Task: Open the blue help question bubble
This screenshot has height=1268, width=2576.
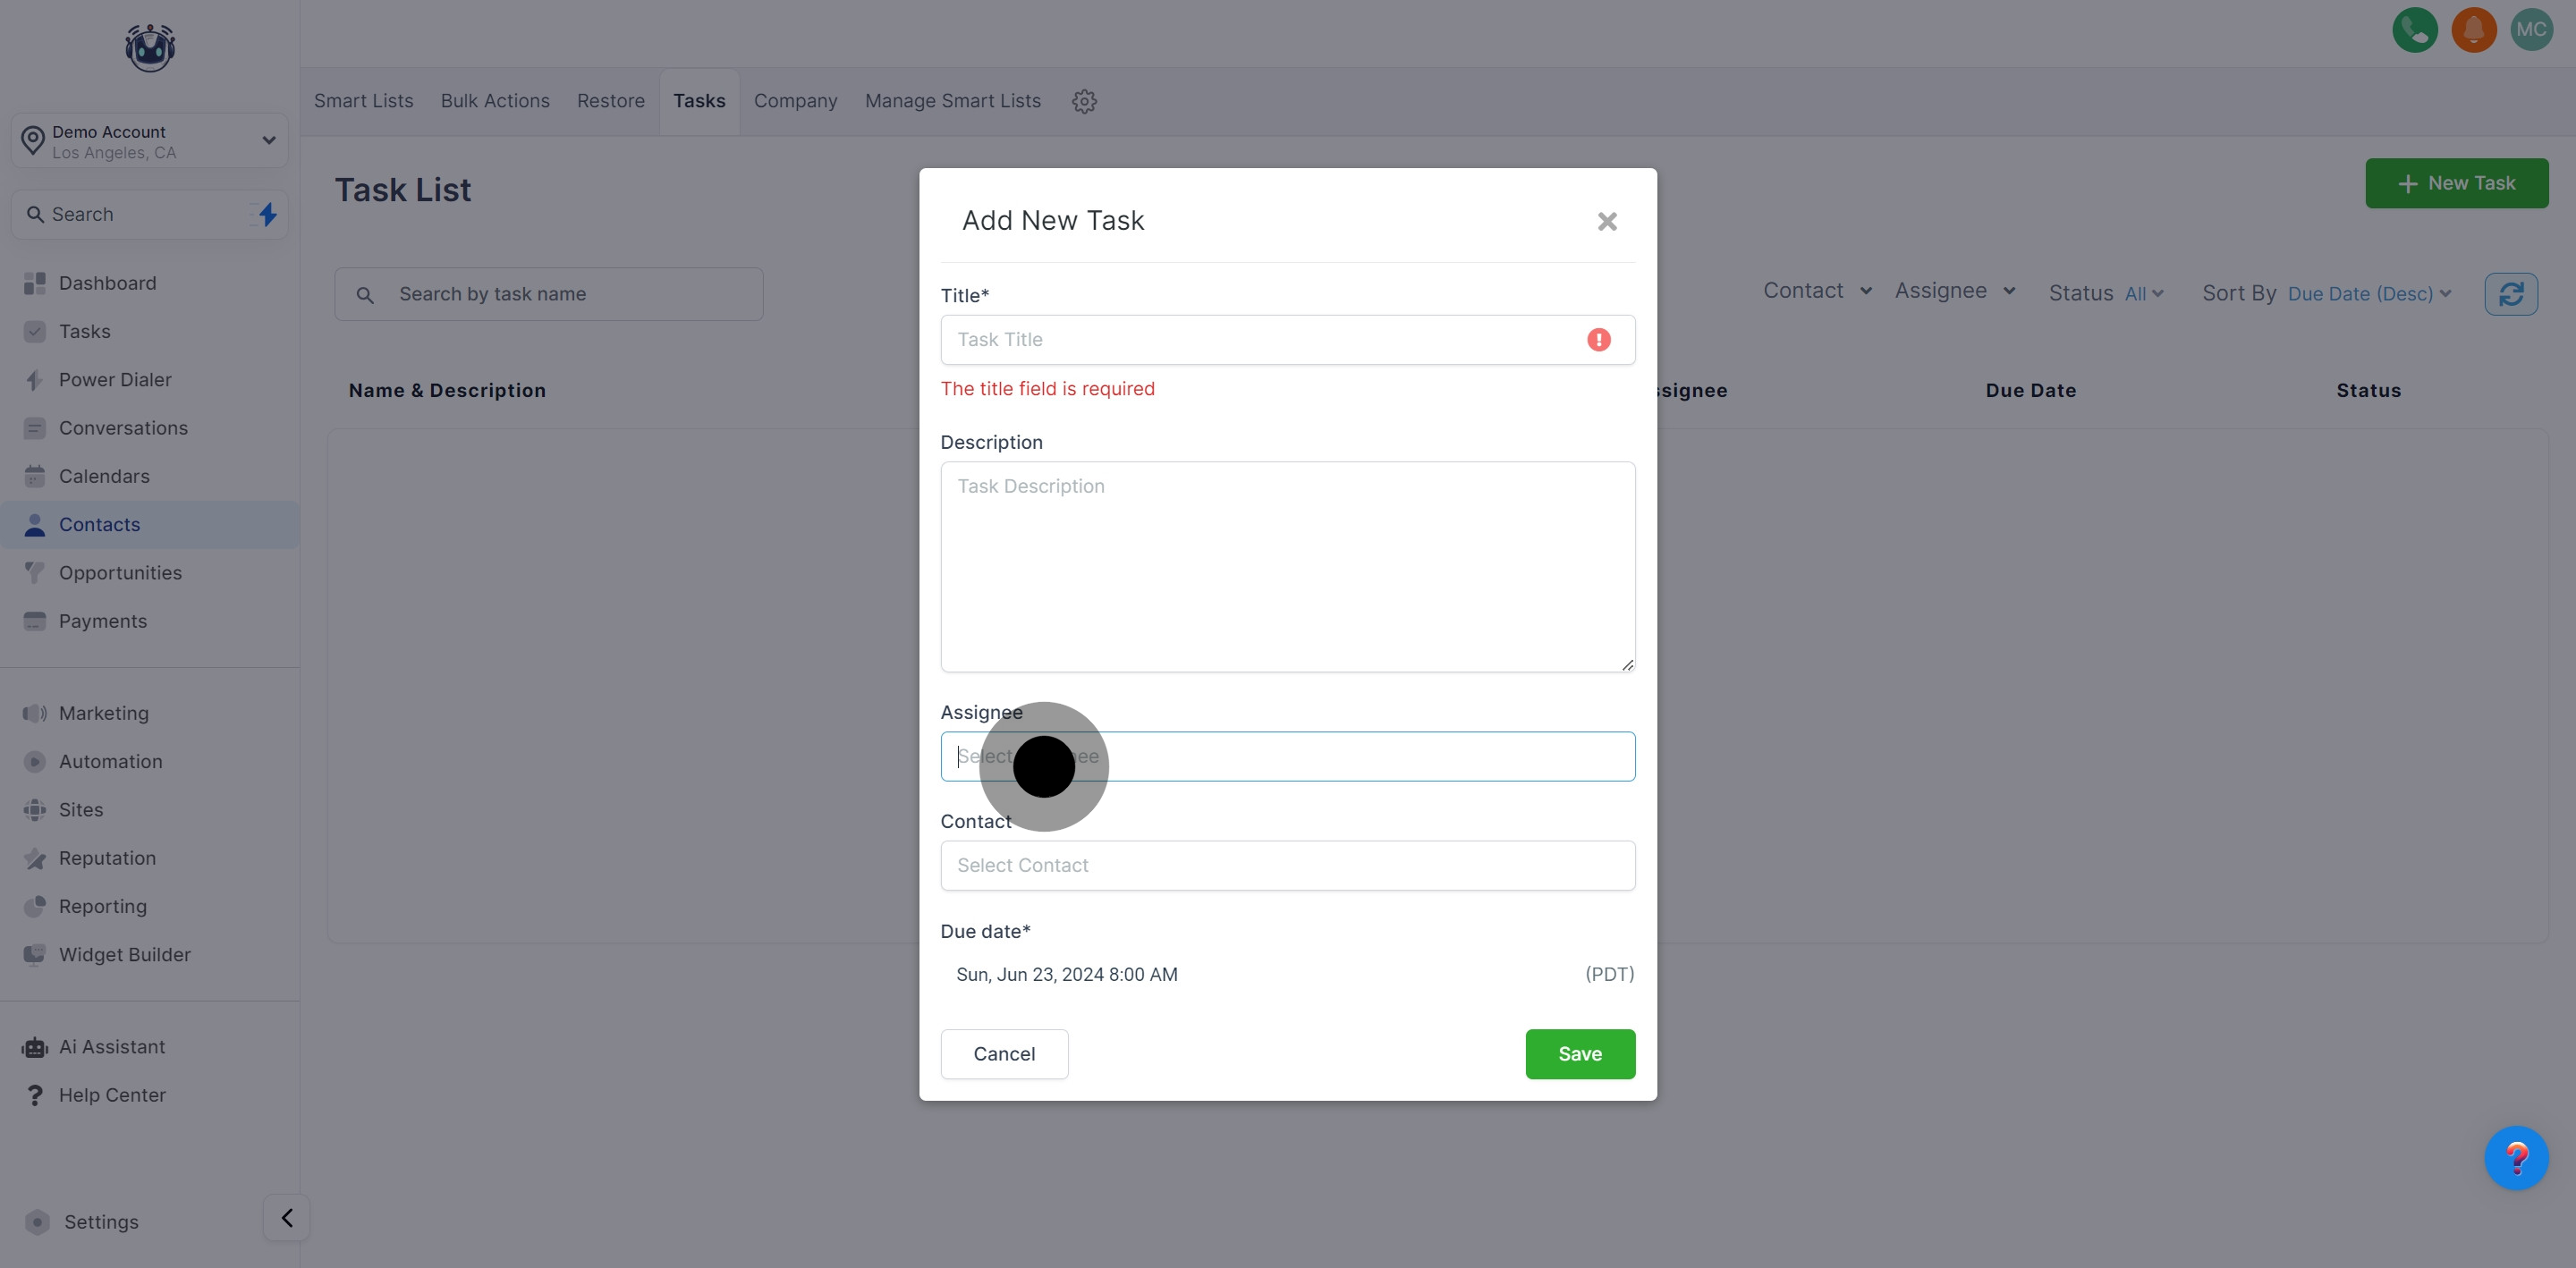Action: 2515,1158
